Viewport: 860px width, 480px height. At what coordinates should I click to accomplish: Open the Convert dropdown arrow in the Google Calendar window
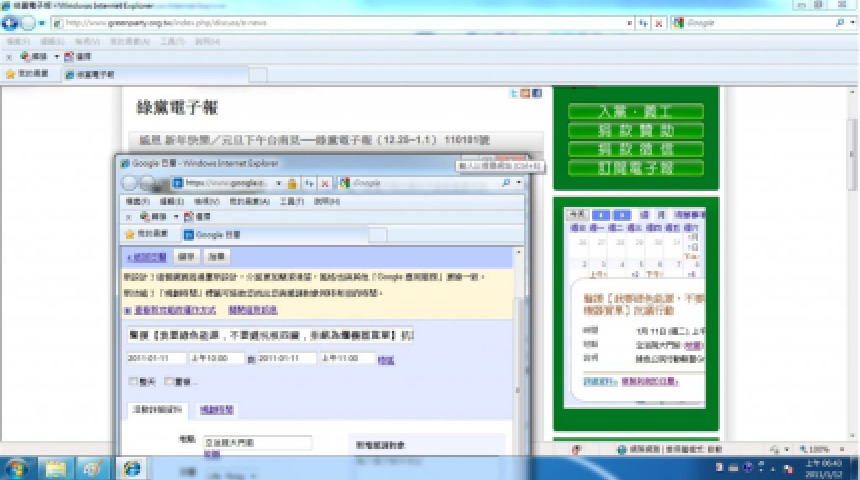click(176, 217)
